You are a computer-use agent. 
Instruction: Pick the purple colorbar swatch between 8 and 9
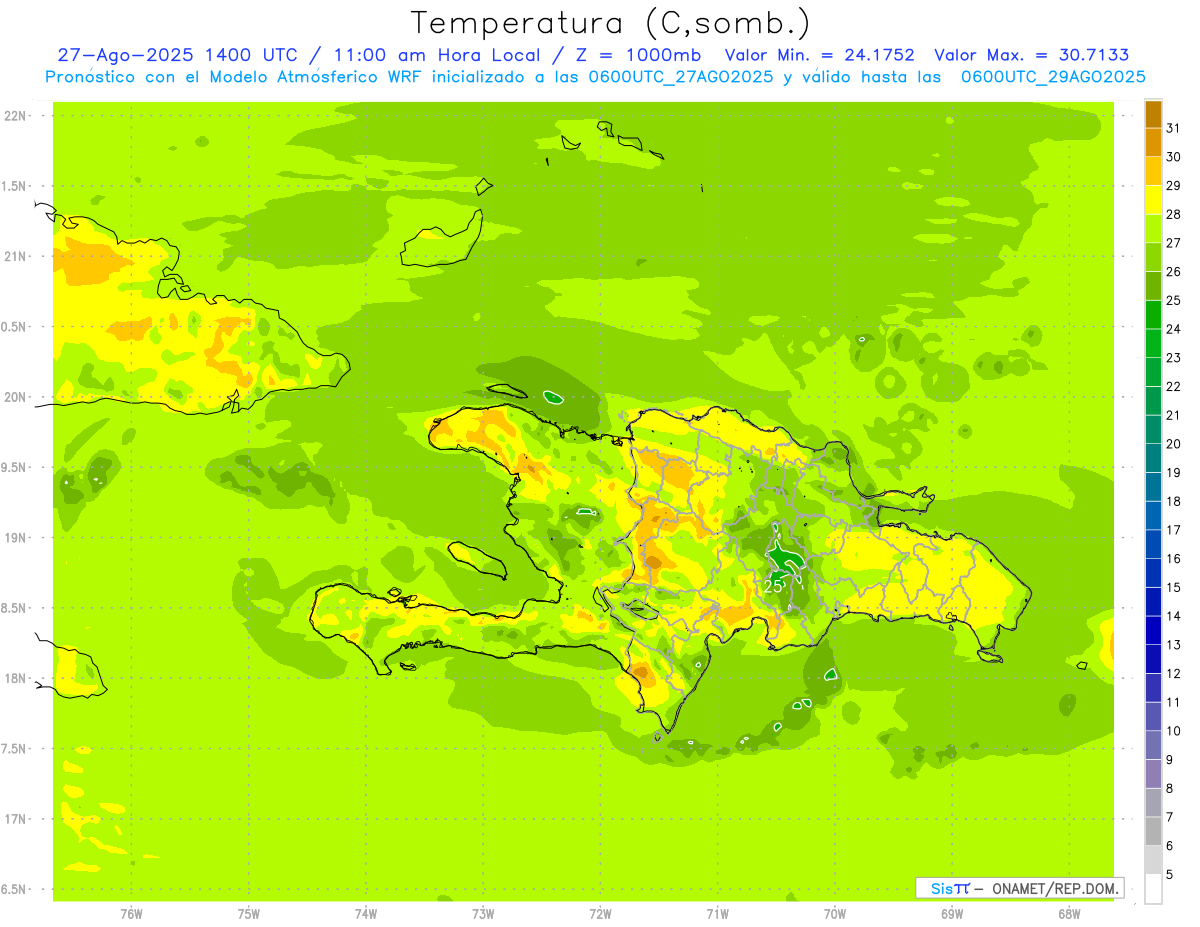pyautogui.click(x=1153, y=774)
